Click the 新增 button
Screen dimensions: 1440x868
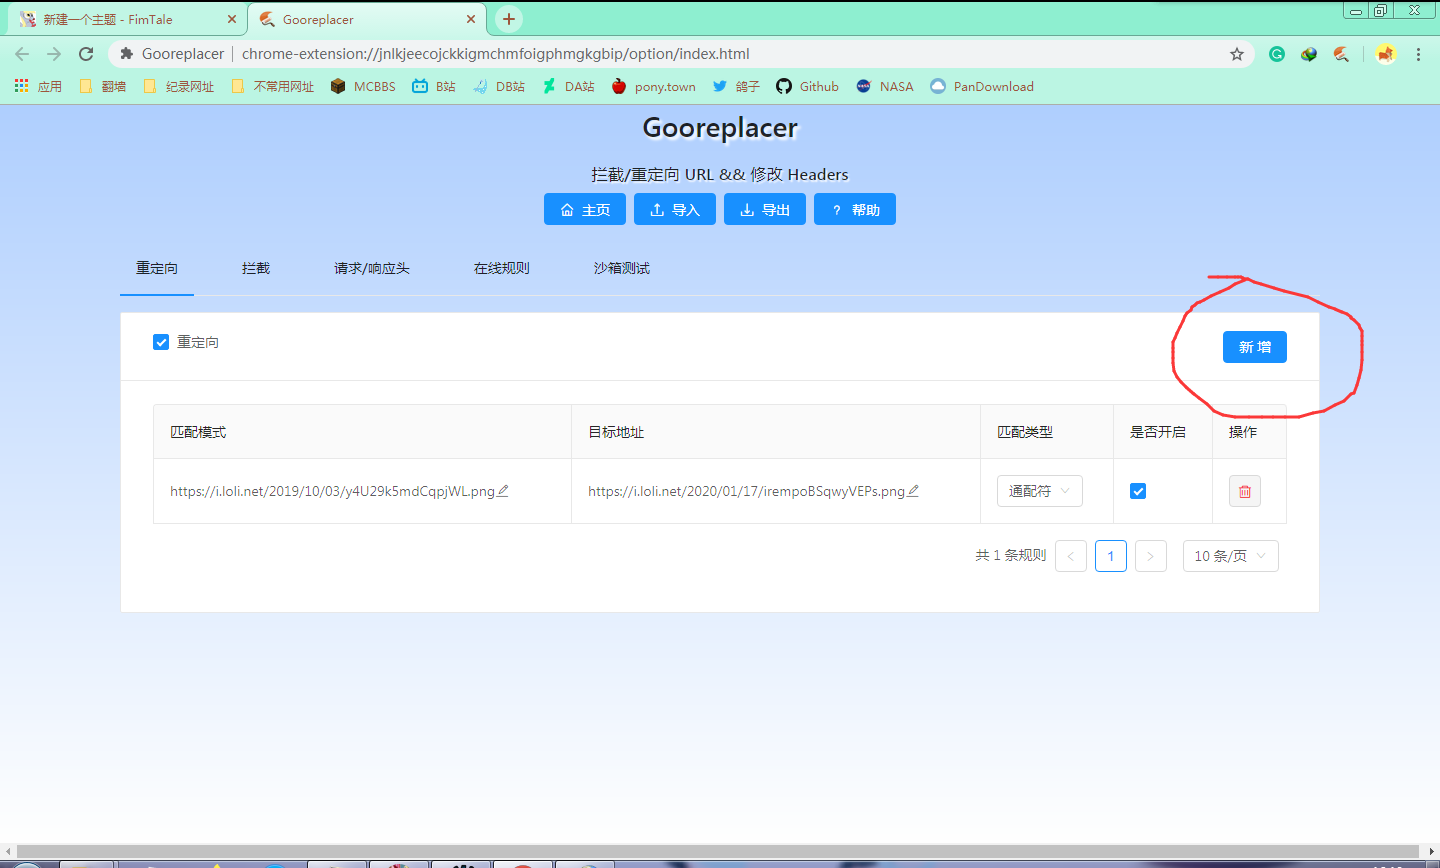(1254, 347)
